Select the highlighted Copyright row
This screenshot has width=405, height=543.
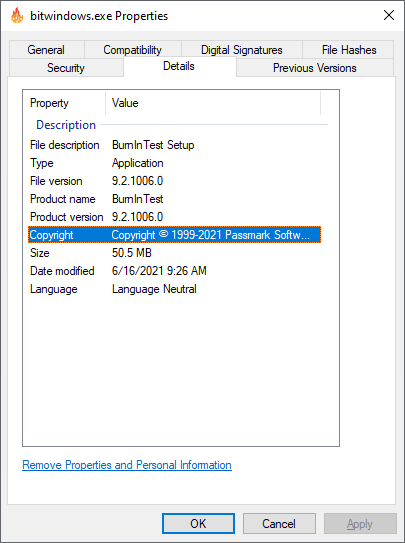point(174,235)
